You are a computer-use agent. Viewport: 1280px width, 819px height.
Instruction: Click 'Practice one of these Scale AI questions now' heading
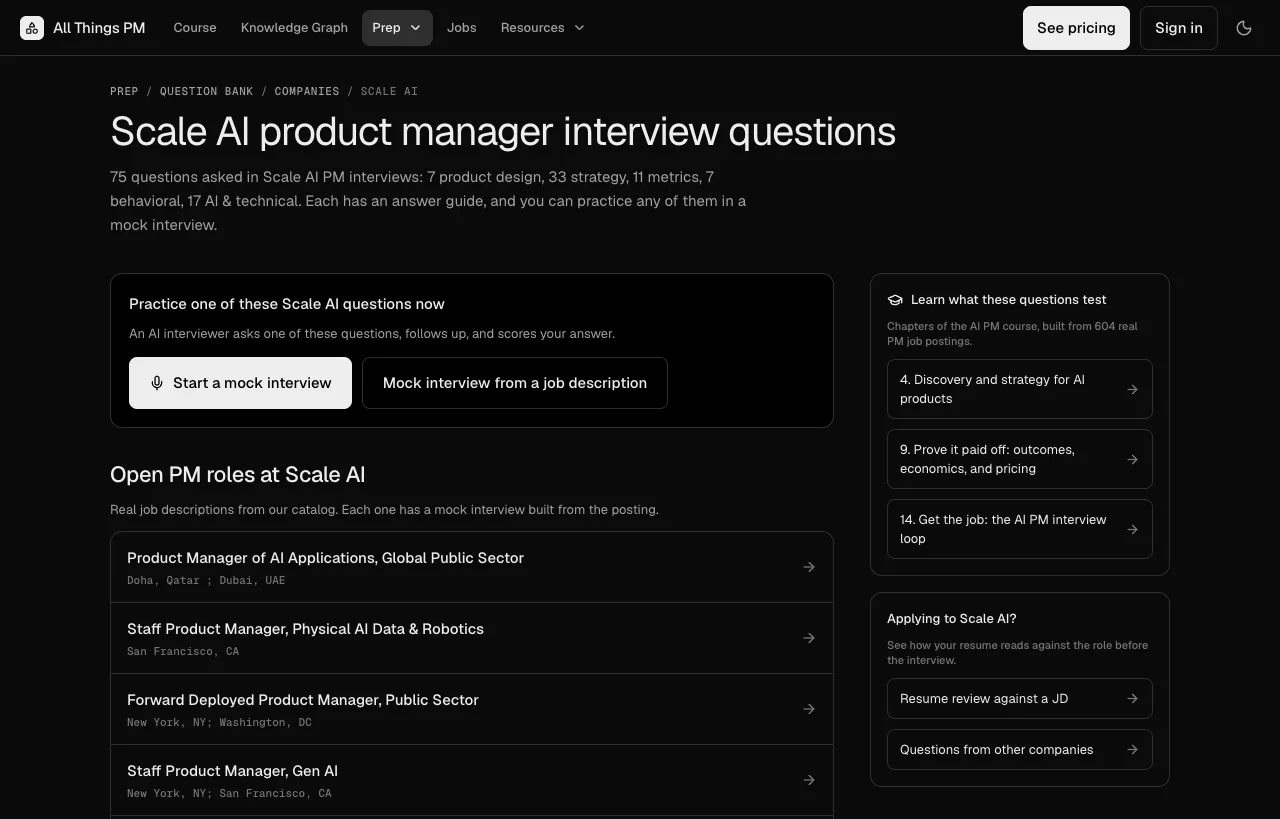(287, 304)
